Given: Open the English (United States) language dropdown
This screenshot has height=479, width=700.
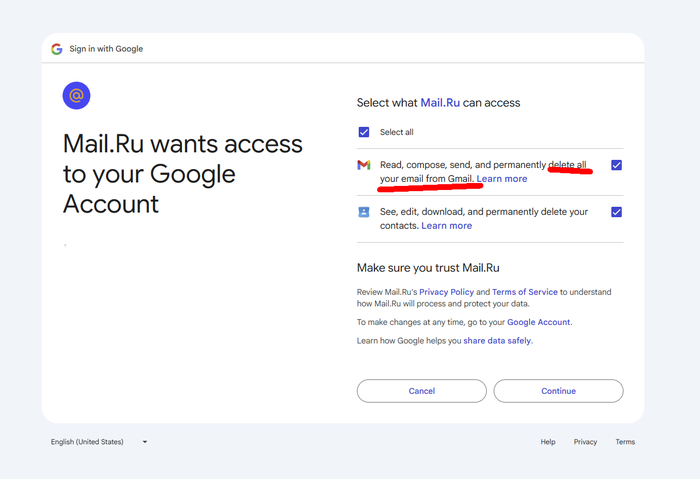Looking at the screenshot, I should pos(99,442).
